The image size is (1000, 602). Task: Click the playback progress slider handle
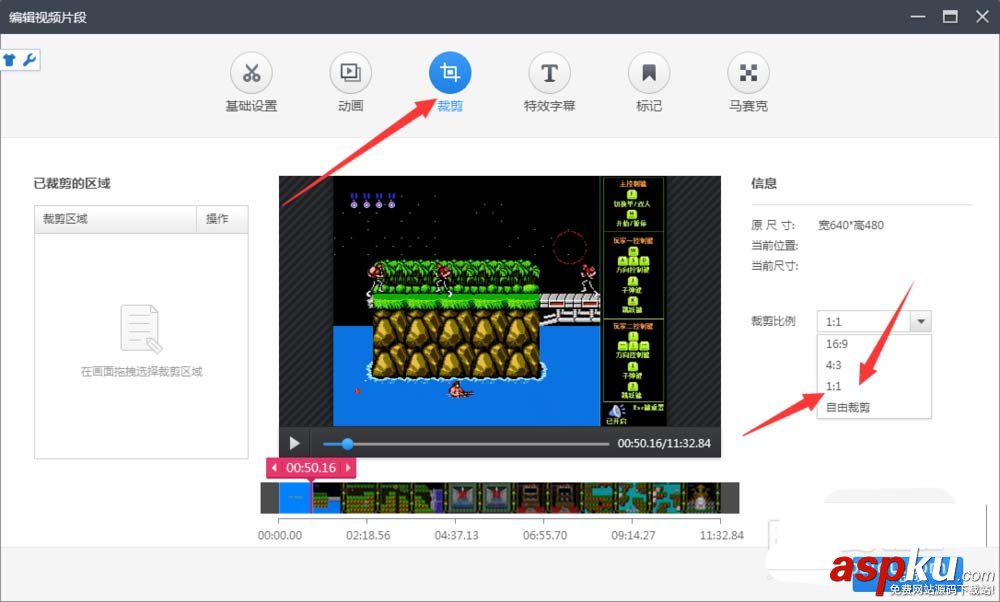coord(347,443)
